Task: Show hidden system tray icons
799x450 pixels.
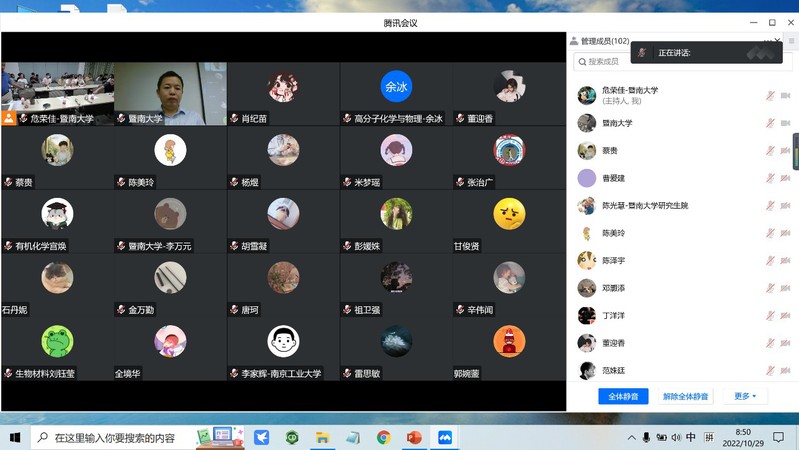Action: tap(631, 438)
